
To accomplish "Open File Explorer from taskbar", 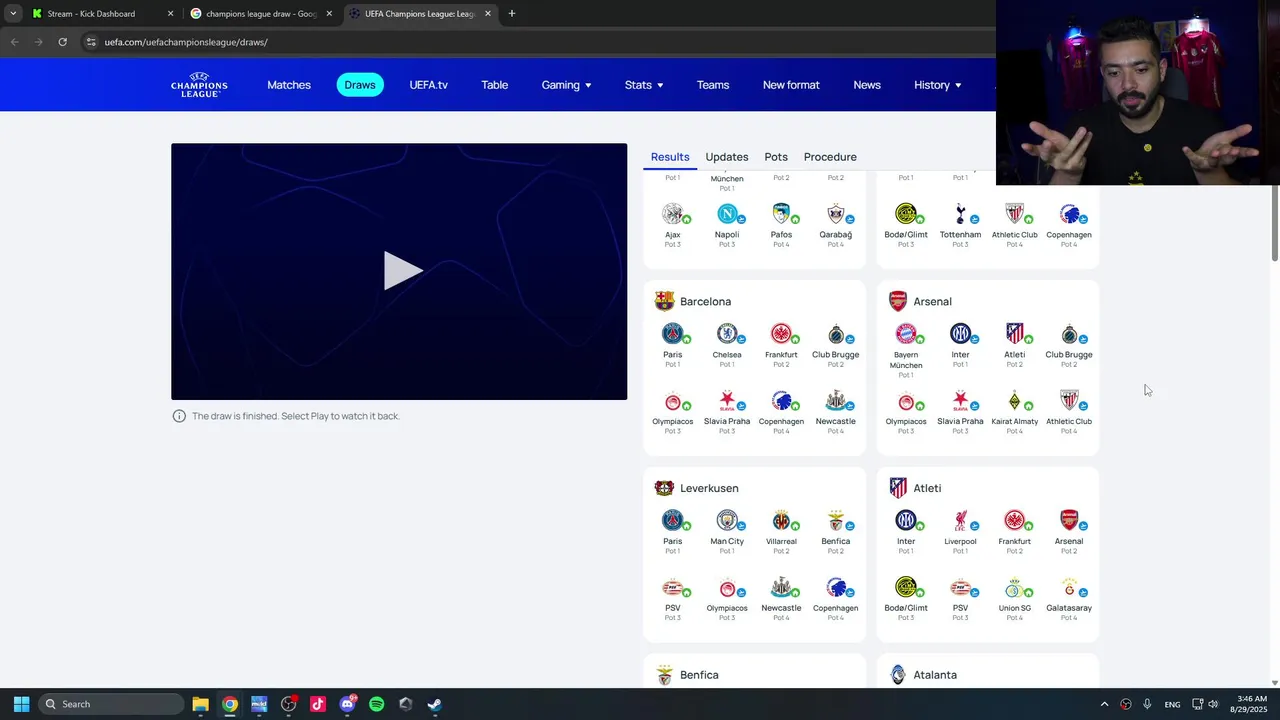I will point(200,704).
